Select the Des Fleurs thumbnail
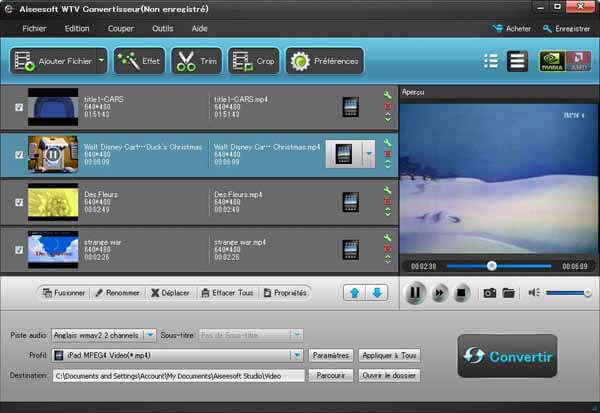Screen dimensions: 600x413 pos(53,202)
